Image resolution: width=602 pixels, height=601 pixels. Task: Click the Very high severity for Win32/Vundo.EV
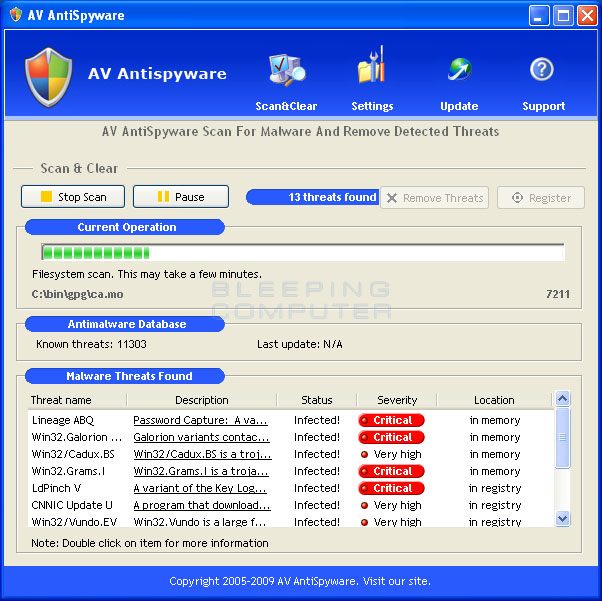pos(391,522)
